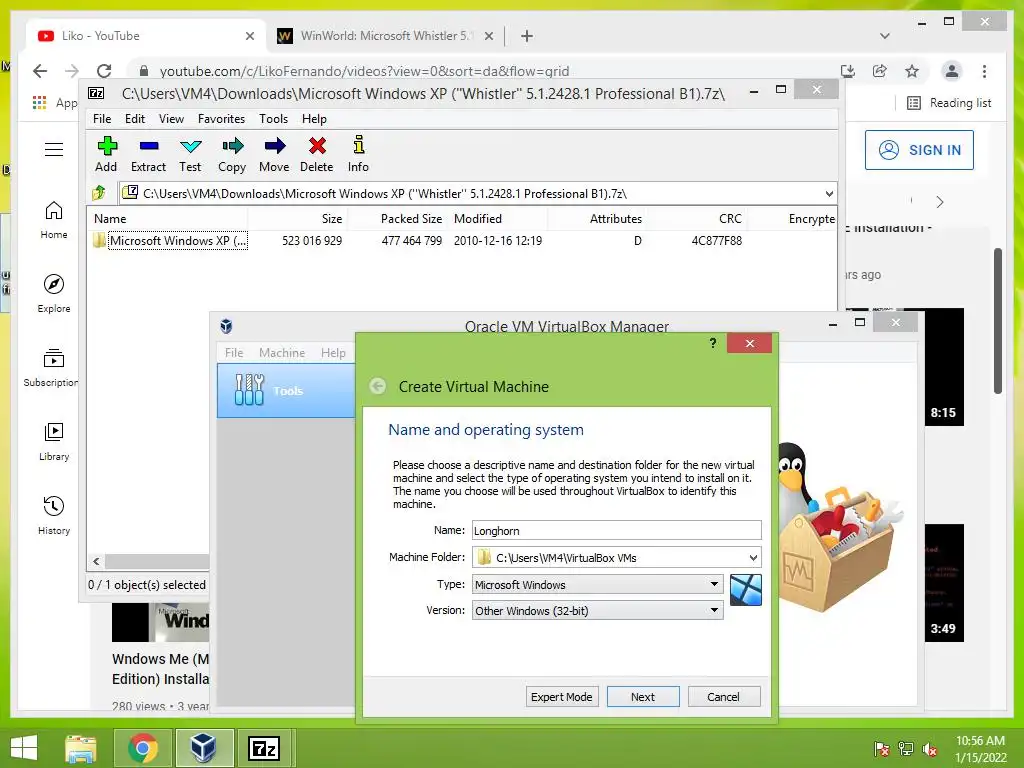Viewport: 1024px width, 768px height.
Task: Open Chrome profile avatar menu
Action: coord(952,71)
